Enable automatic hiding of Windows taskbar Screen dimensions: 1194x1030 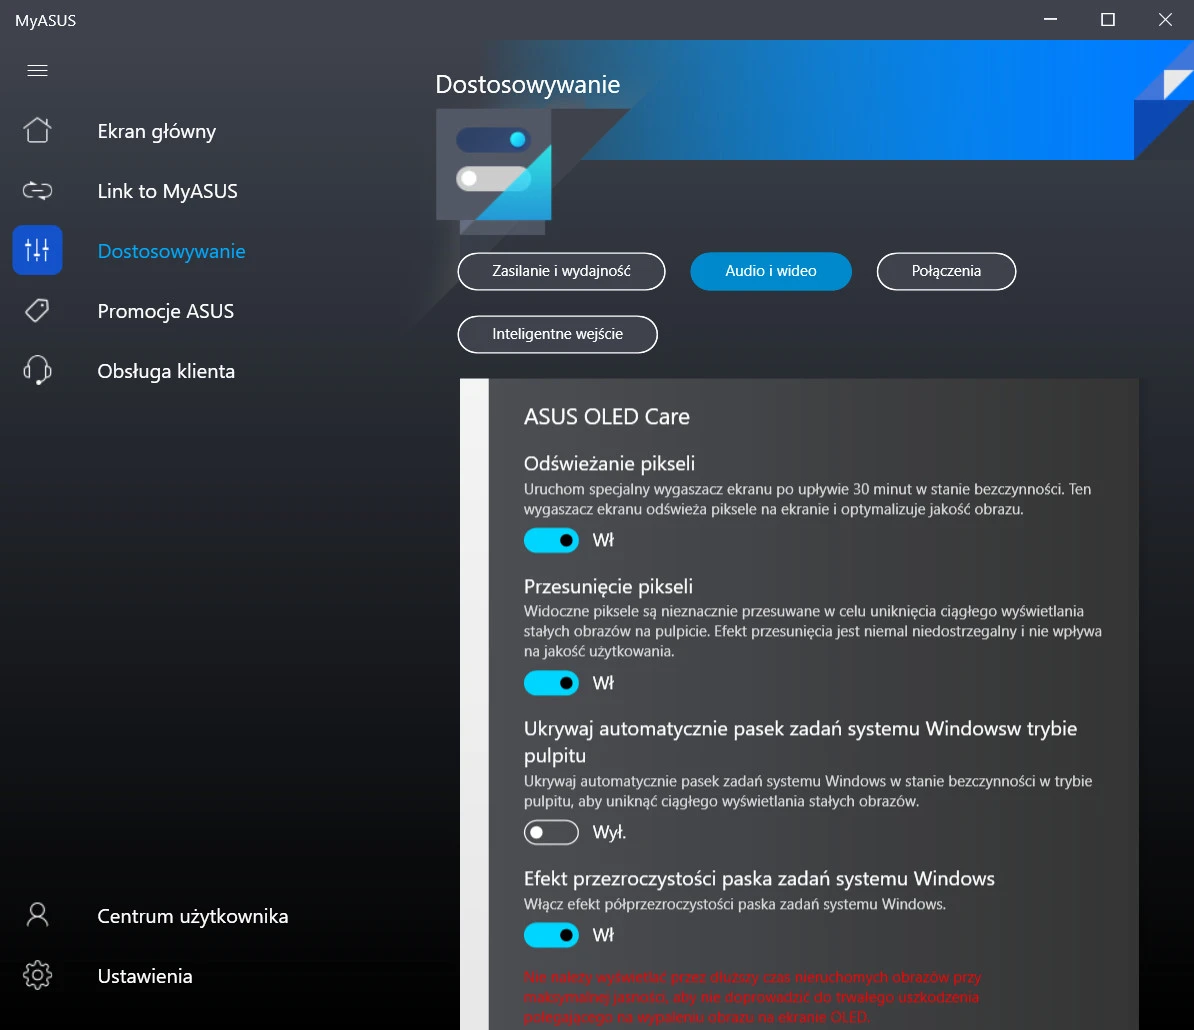(551, 832)
